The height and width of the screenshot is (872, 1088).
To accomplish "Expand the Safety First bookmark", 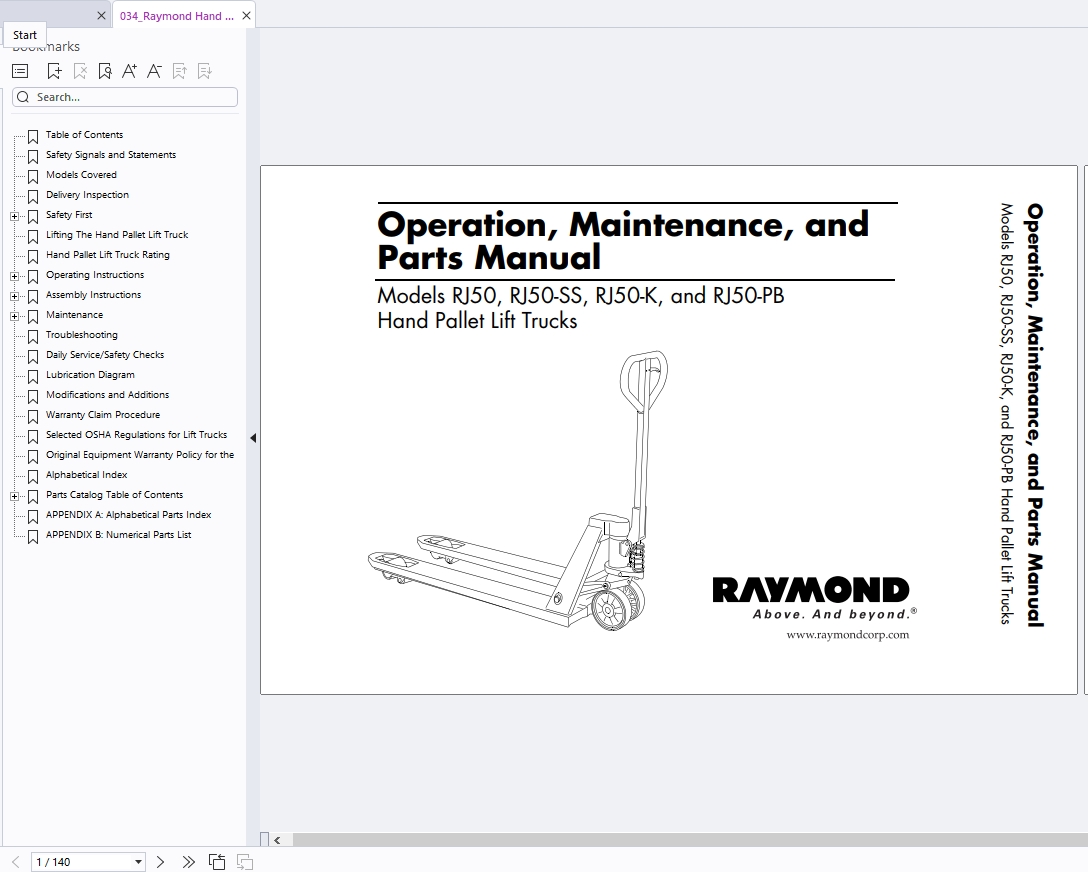I will 13,215.
